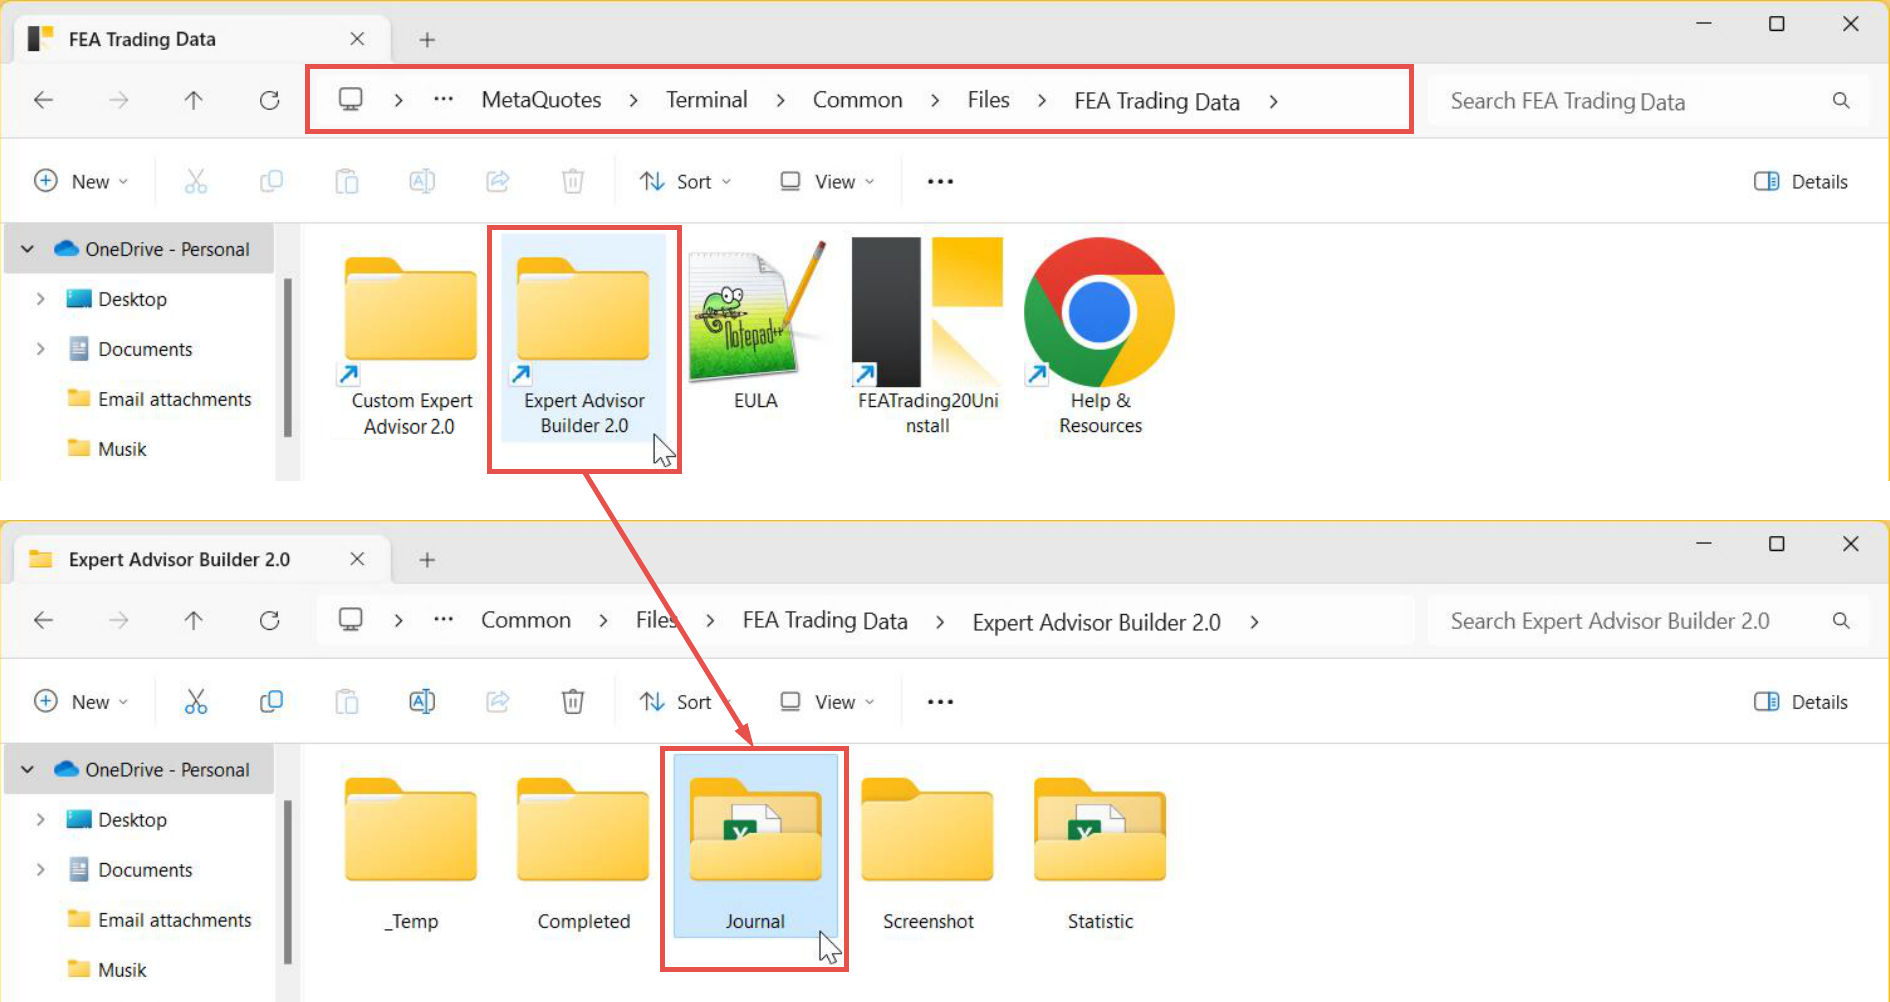This screenshot has height=1002, width=1890.
Task: Expand Documents tree item in bottom window
Action: 40,870
